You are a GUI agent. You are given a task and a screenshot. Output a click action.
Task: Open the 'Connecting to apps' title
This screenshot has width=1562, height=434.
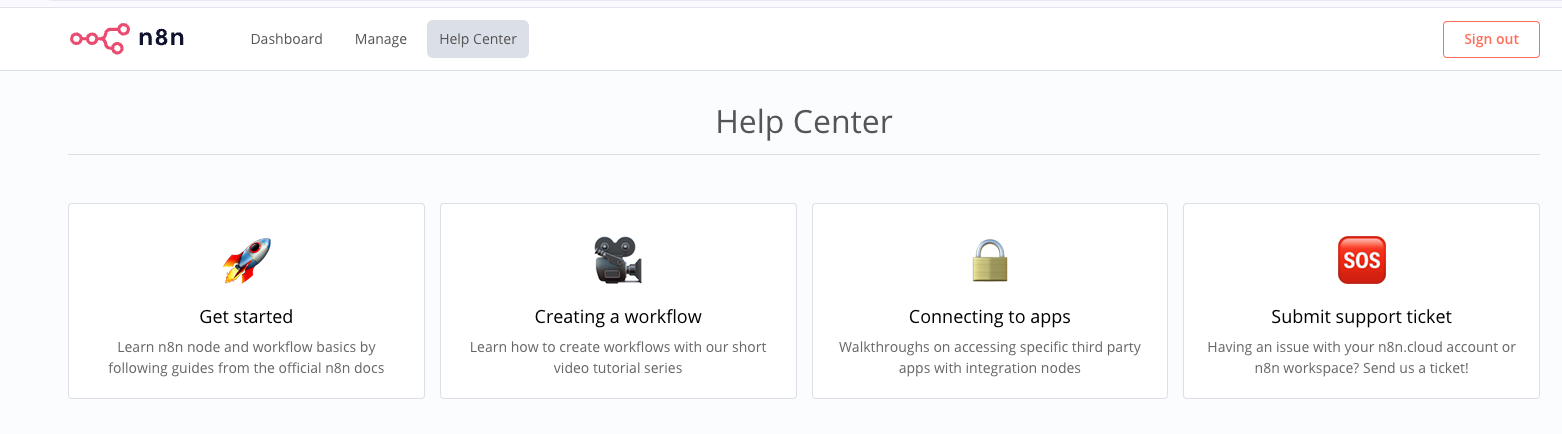point(990,317)
